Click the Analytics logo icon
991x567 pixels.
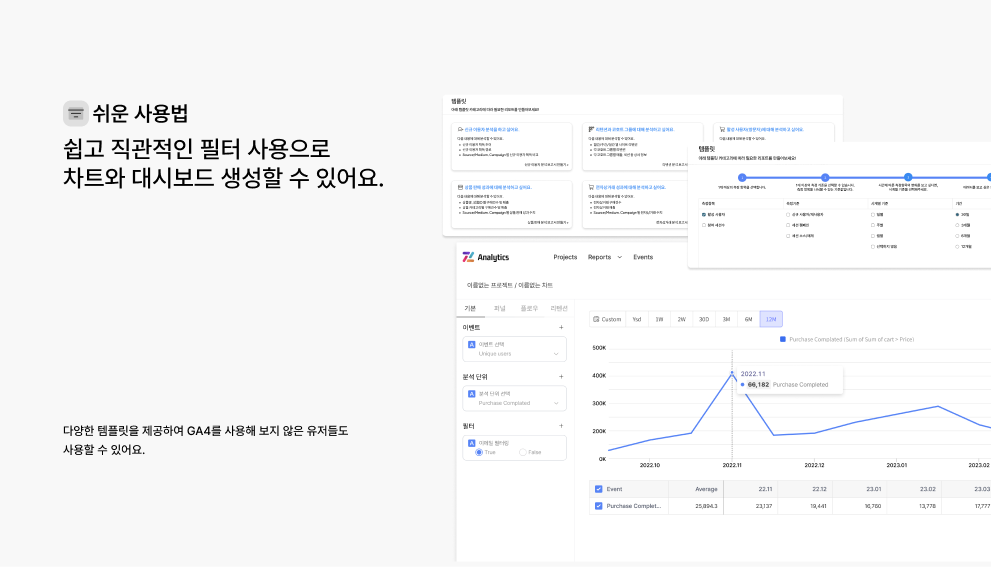point(468,257)
